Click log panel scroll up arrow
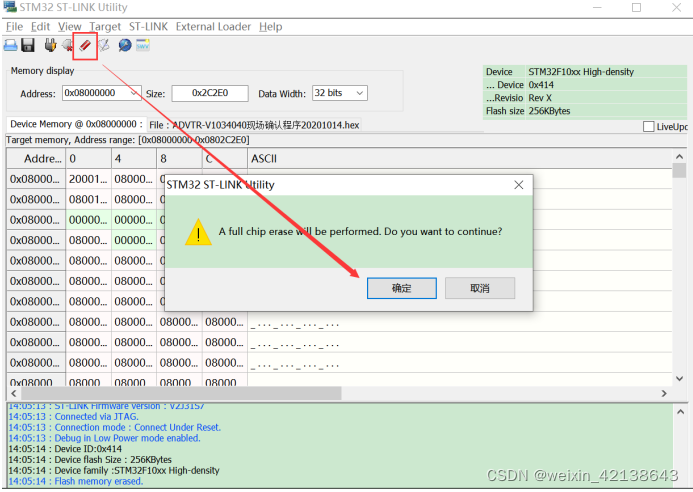693x492 pixels. [681, 412]
